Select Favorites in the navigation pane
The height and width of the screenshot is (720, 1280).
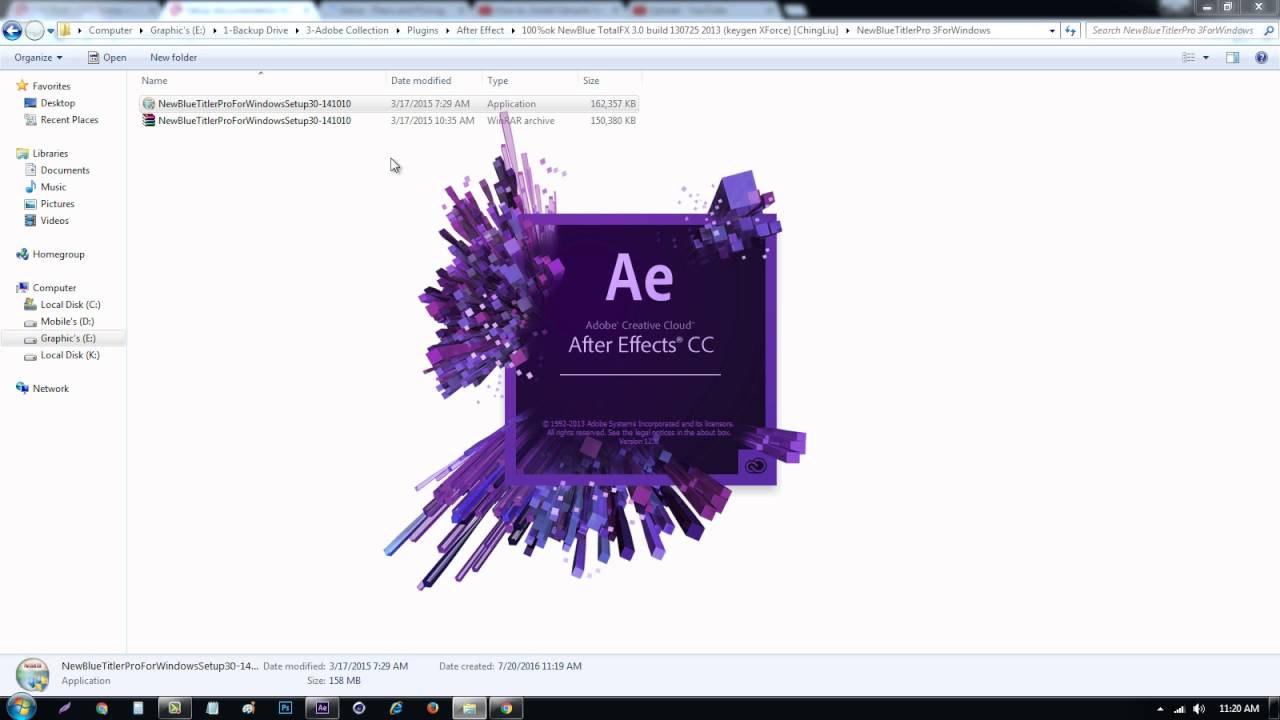[51, 86]
